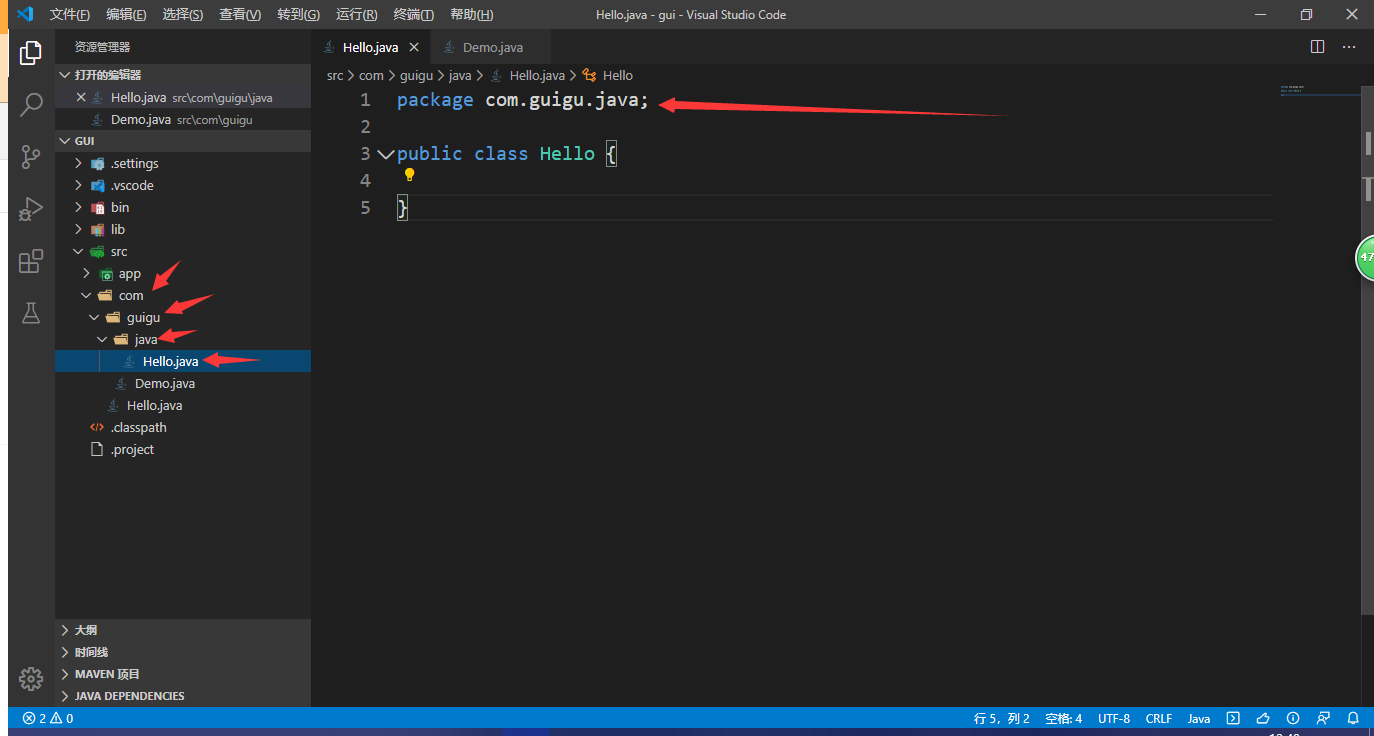Open more editor actions via ellipsis icon
This screenshot has height=736, width=1374.
(x=1349, y=46)
